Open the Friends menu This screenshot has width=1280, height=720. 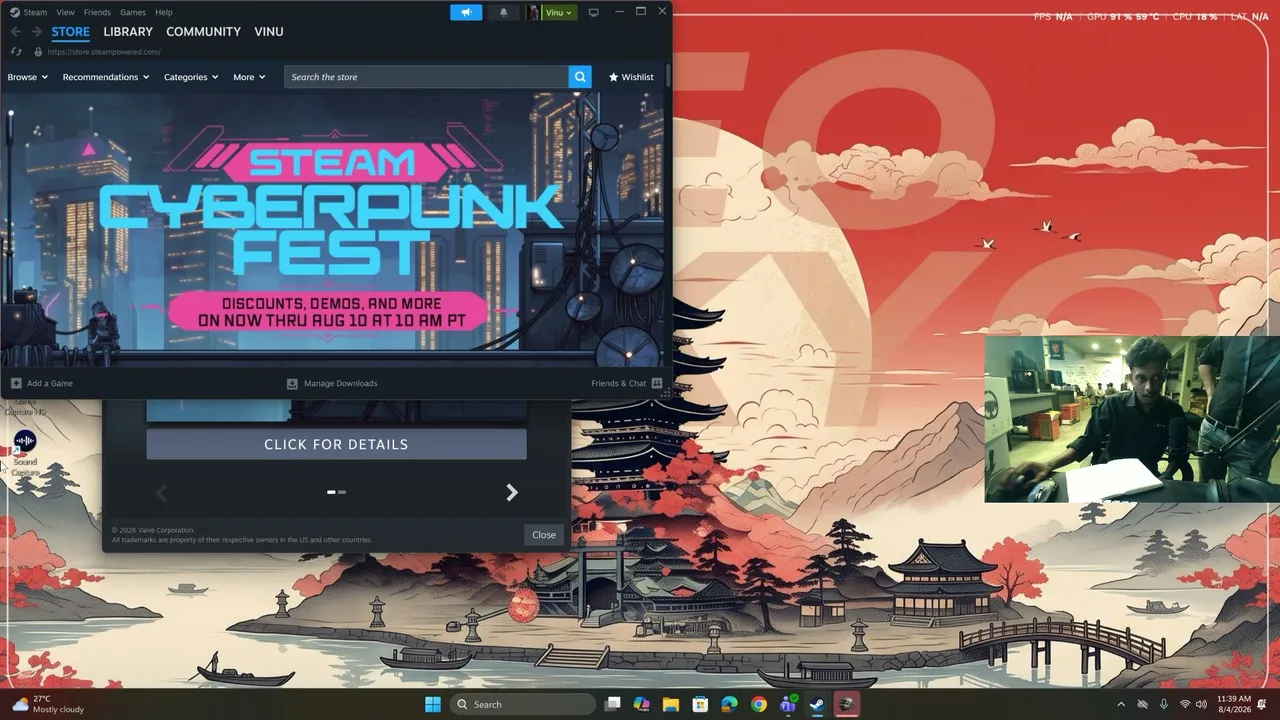97,12
